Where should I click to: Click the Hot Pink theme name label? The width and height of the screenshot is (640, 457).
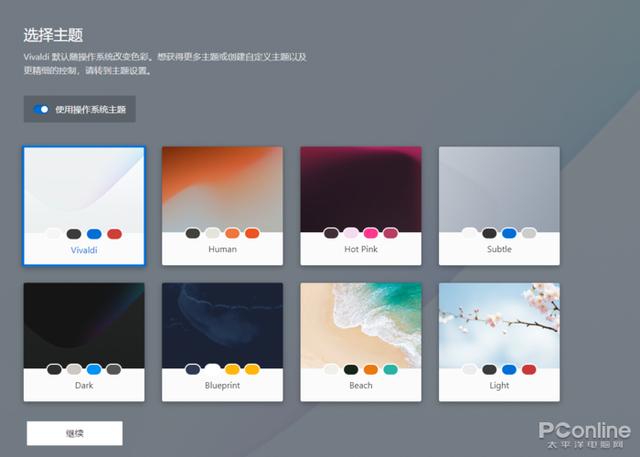click(361, 249)
